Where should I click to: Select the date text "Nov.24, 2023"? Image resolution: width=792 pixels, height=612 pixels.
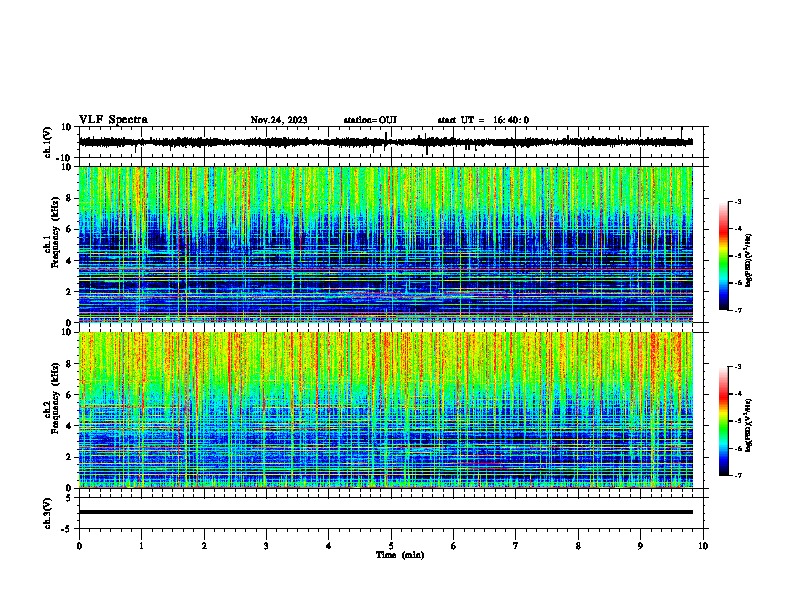[279, 120]
